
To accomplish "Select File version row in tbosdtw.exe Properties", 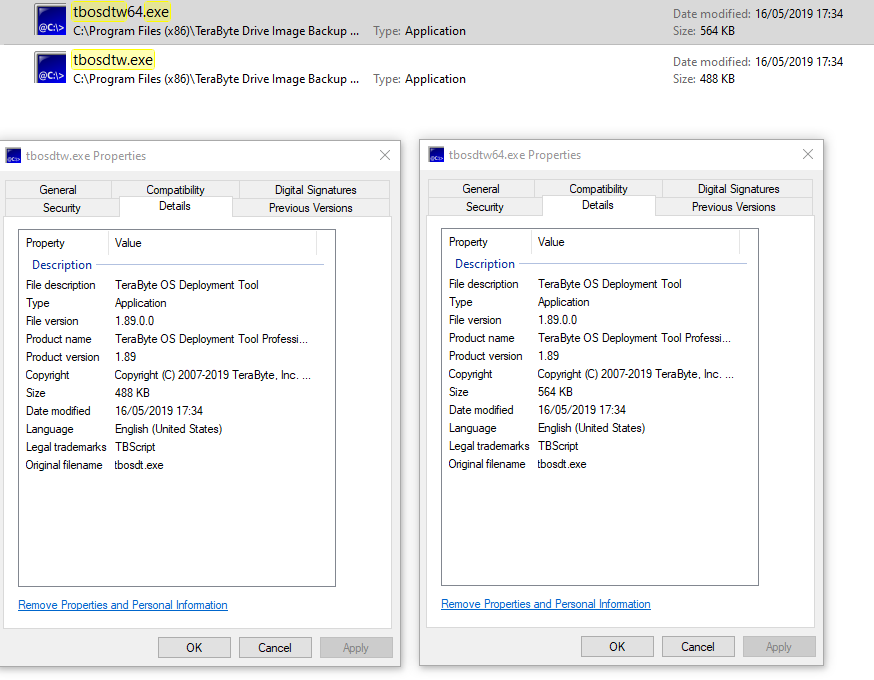I will point(173,321).
